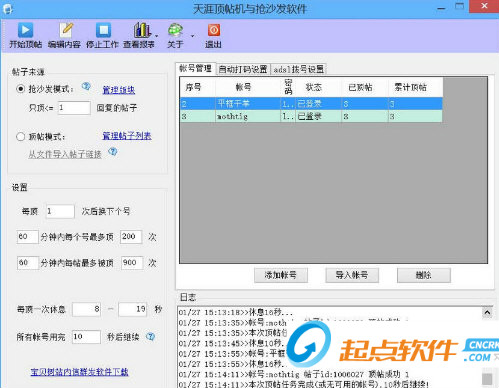
Task: Click the 累计顶帖 column header
Action: point(415,87)
